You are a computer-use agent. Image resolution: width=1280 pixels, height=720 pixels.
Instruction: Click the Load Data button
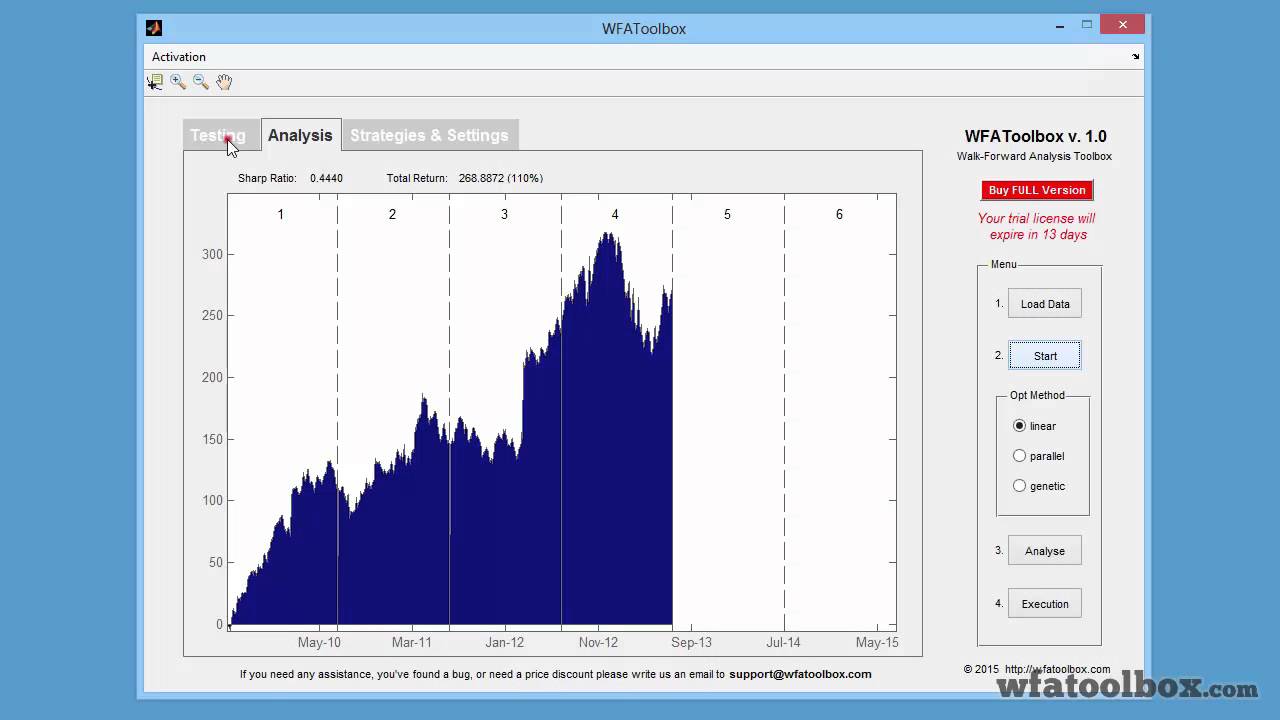[1045, 304]
